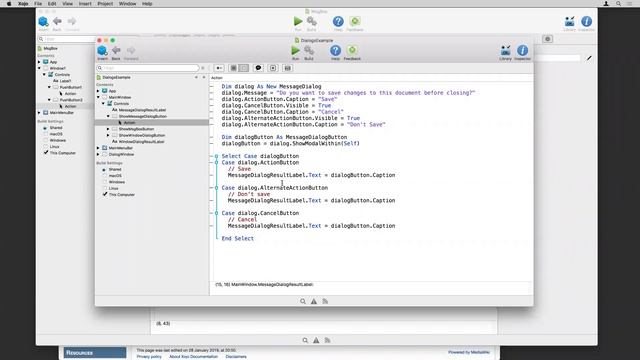640x360 pixels.
Task: Open Inspector in DialogExample toolbar
Action: pyautogui.click(x=522, y=51)
